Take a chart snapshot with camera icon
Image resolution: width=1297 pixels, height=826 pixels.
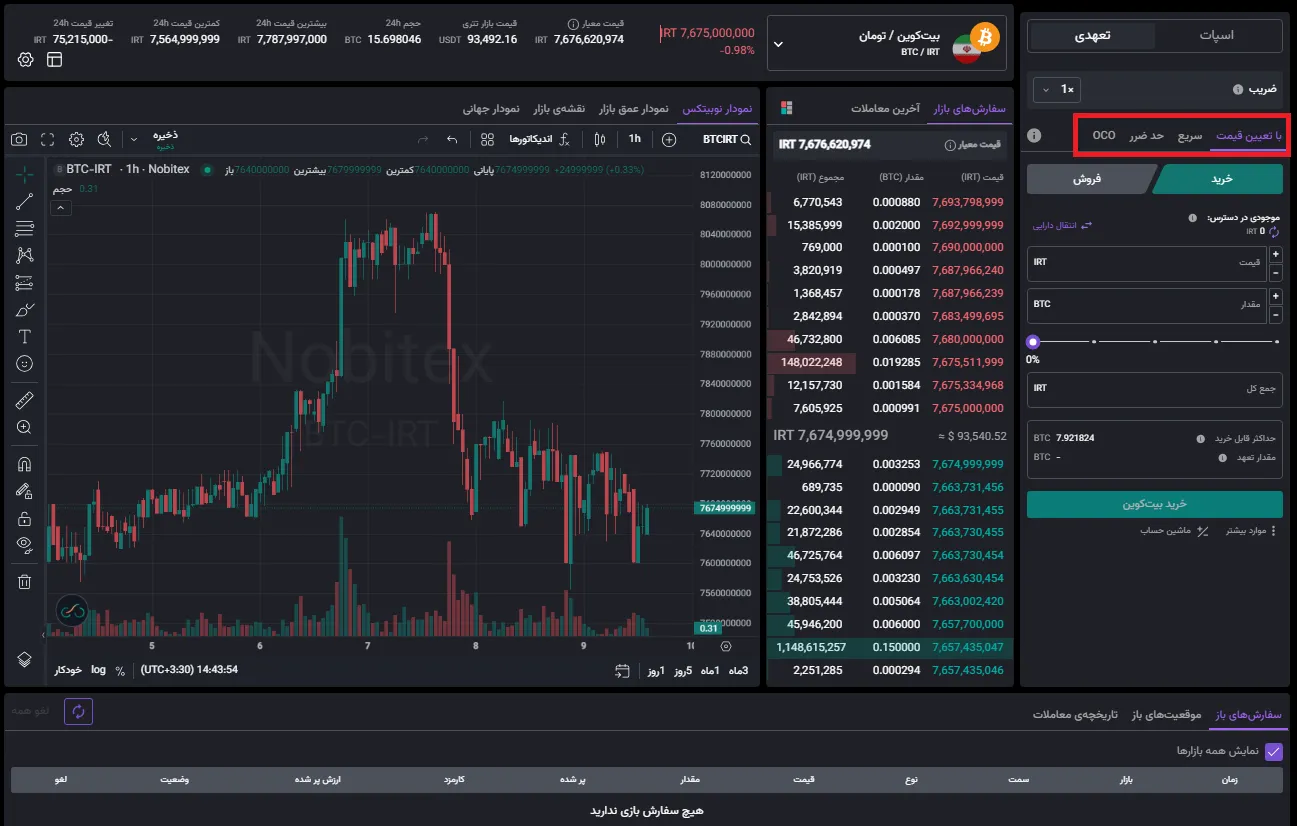[x=18, y=140]
